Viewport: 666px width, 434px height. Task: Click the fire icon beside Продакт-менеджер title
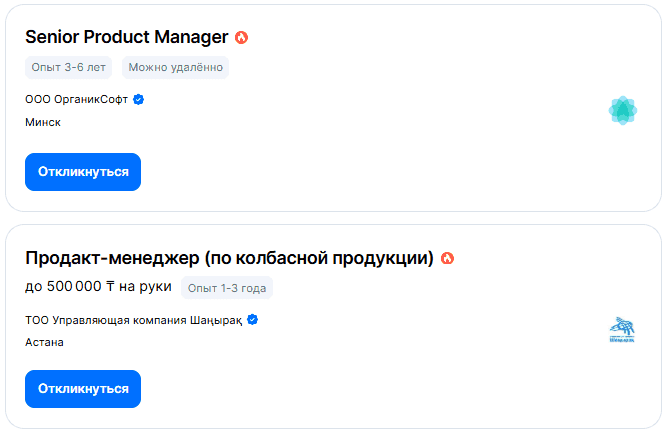point(447,258)
